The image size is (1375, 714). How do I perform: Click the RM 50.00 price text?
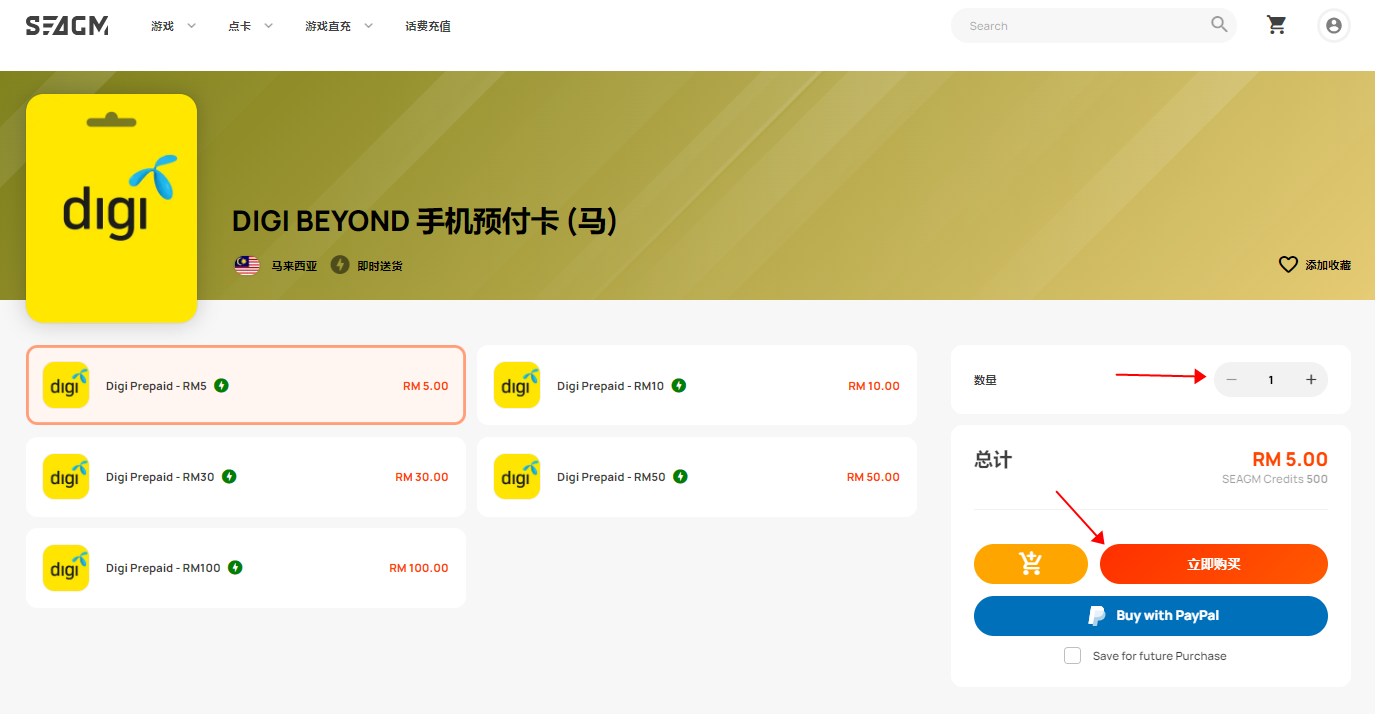[x=873, y=477]
